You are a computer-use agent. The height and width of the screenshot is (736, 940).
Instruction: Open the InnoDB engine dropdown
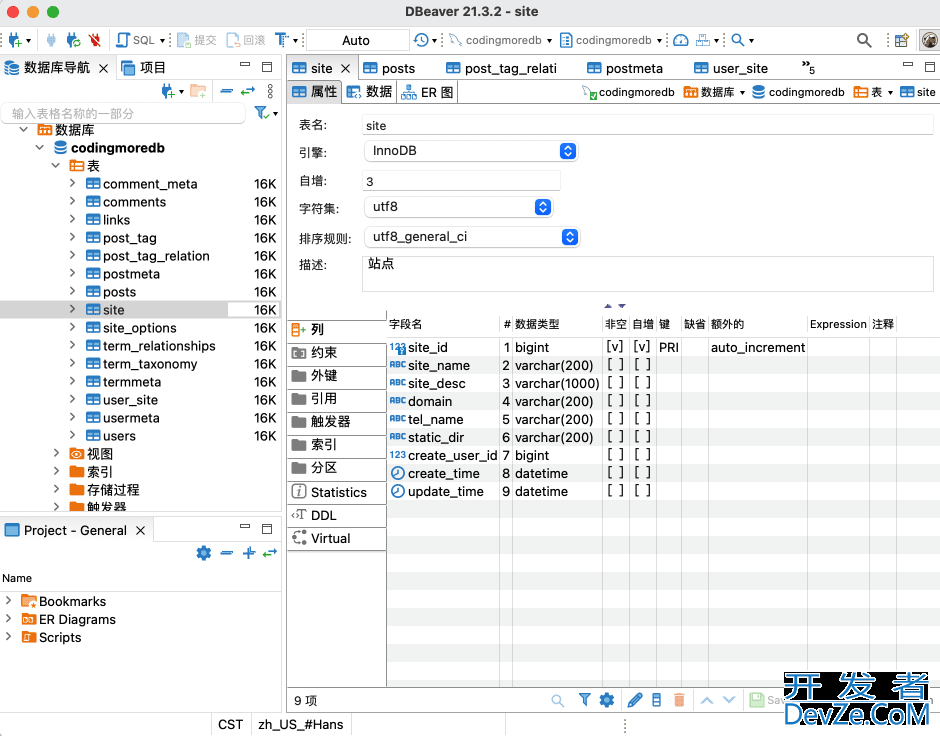pyautogui.click(x=471, y=151)
